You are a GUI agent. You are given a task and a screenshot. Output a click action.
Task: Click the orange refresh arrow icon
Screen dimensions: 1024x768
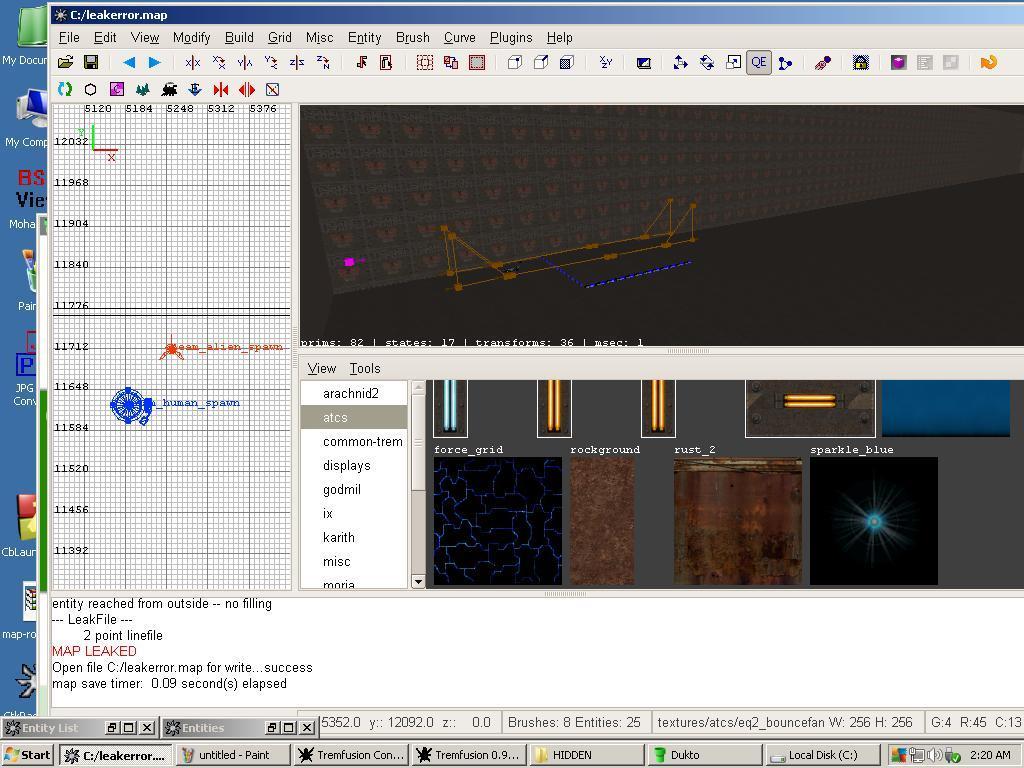988,62
